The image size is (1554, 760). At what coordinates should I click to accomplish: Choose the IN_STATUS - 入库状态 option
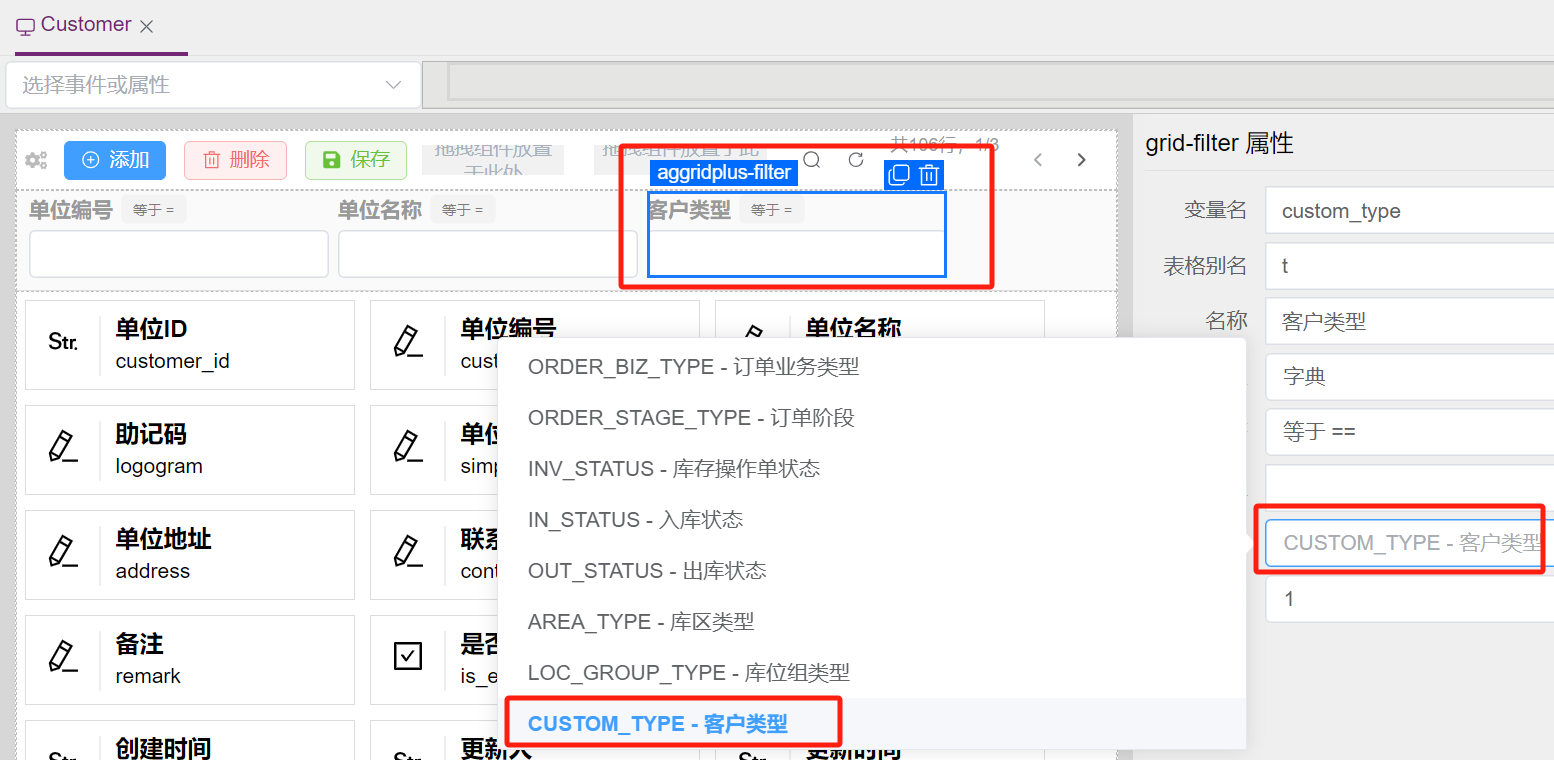635,520
